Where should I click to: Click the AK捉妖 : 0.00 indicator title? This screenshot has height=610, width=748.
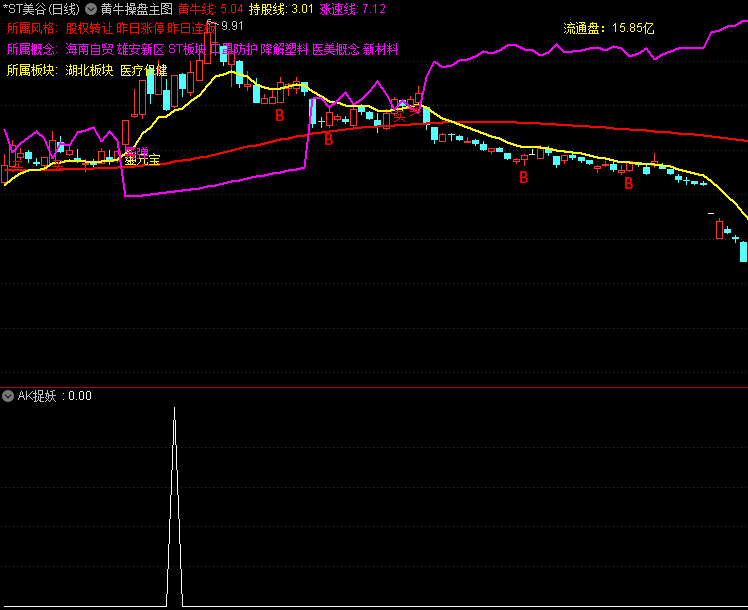pos(54,396)
